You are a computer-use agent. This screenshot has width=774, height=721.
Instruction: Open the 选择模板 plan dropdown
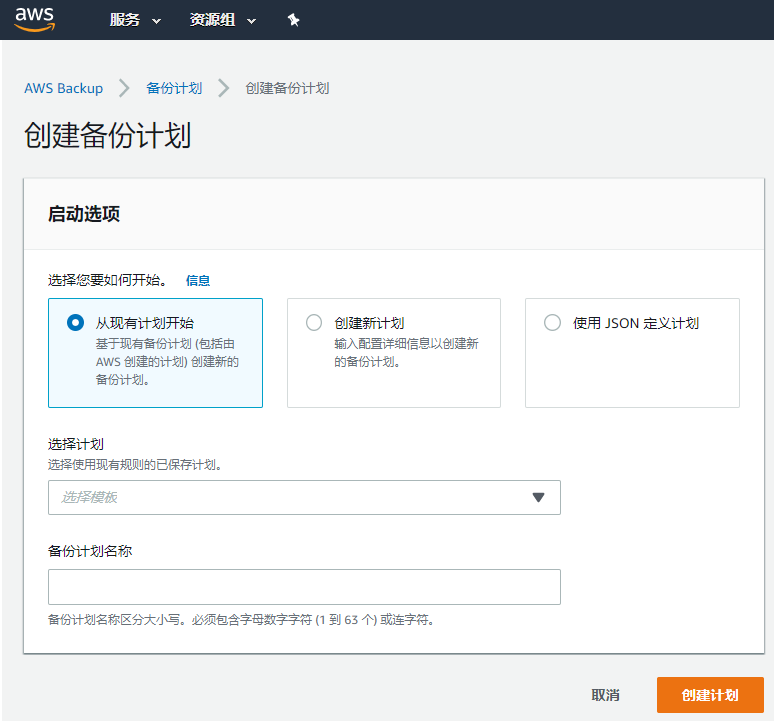pos(290,497)
